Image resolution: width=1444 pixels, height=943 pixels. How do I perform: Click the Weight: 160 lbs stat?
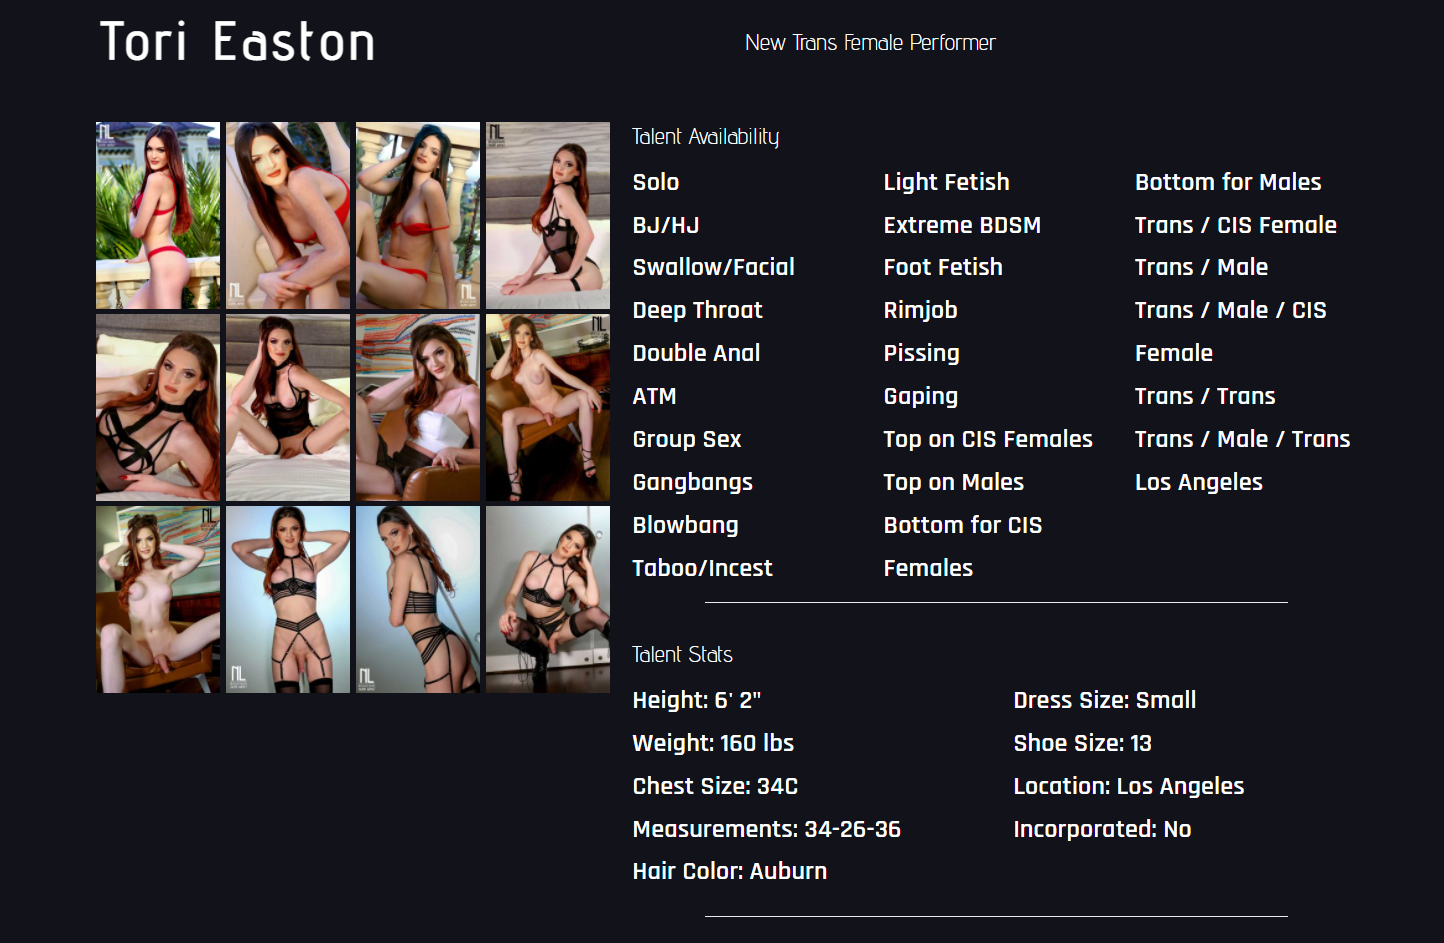pos(713,743)
